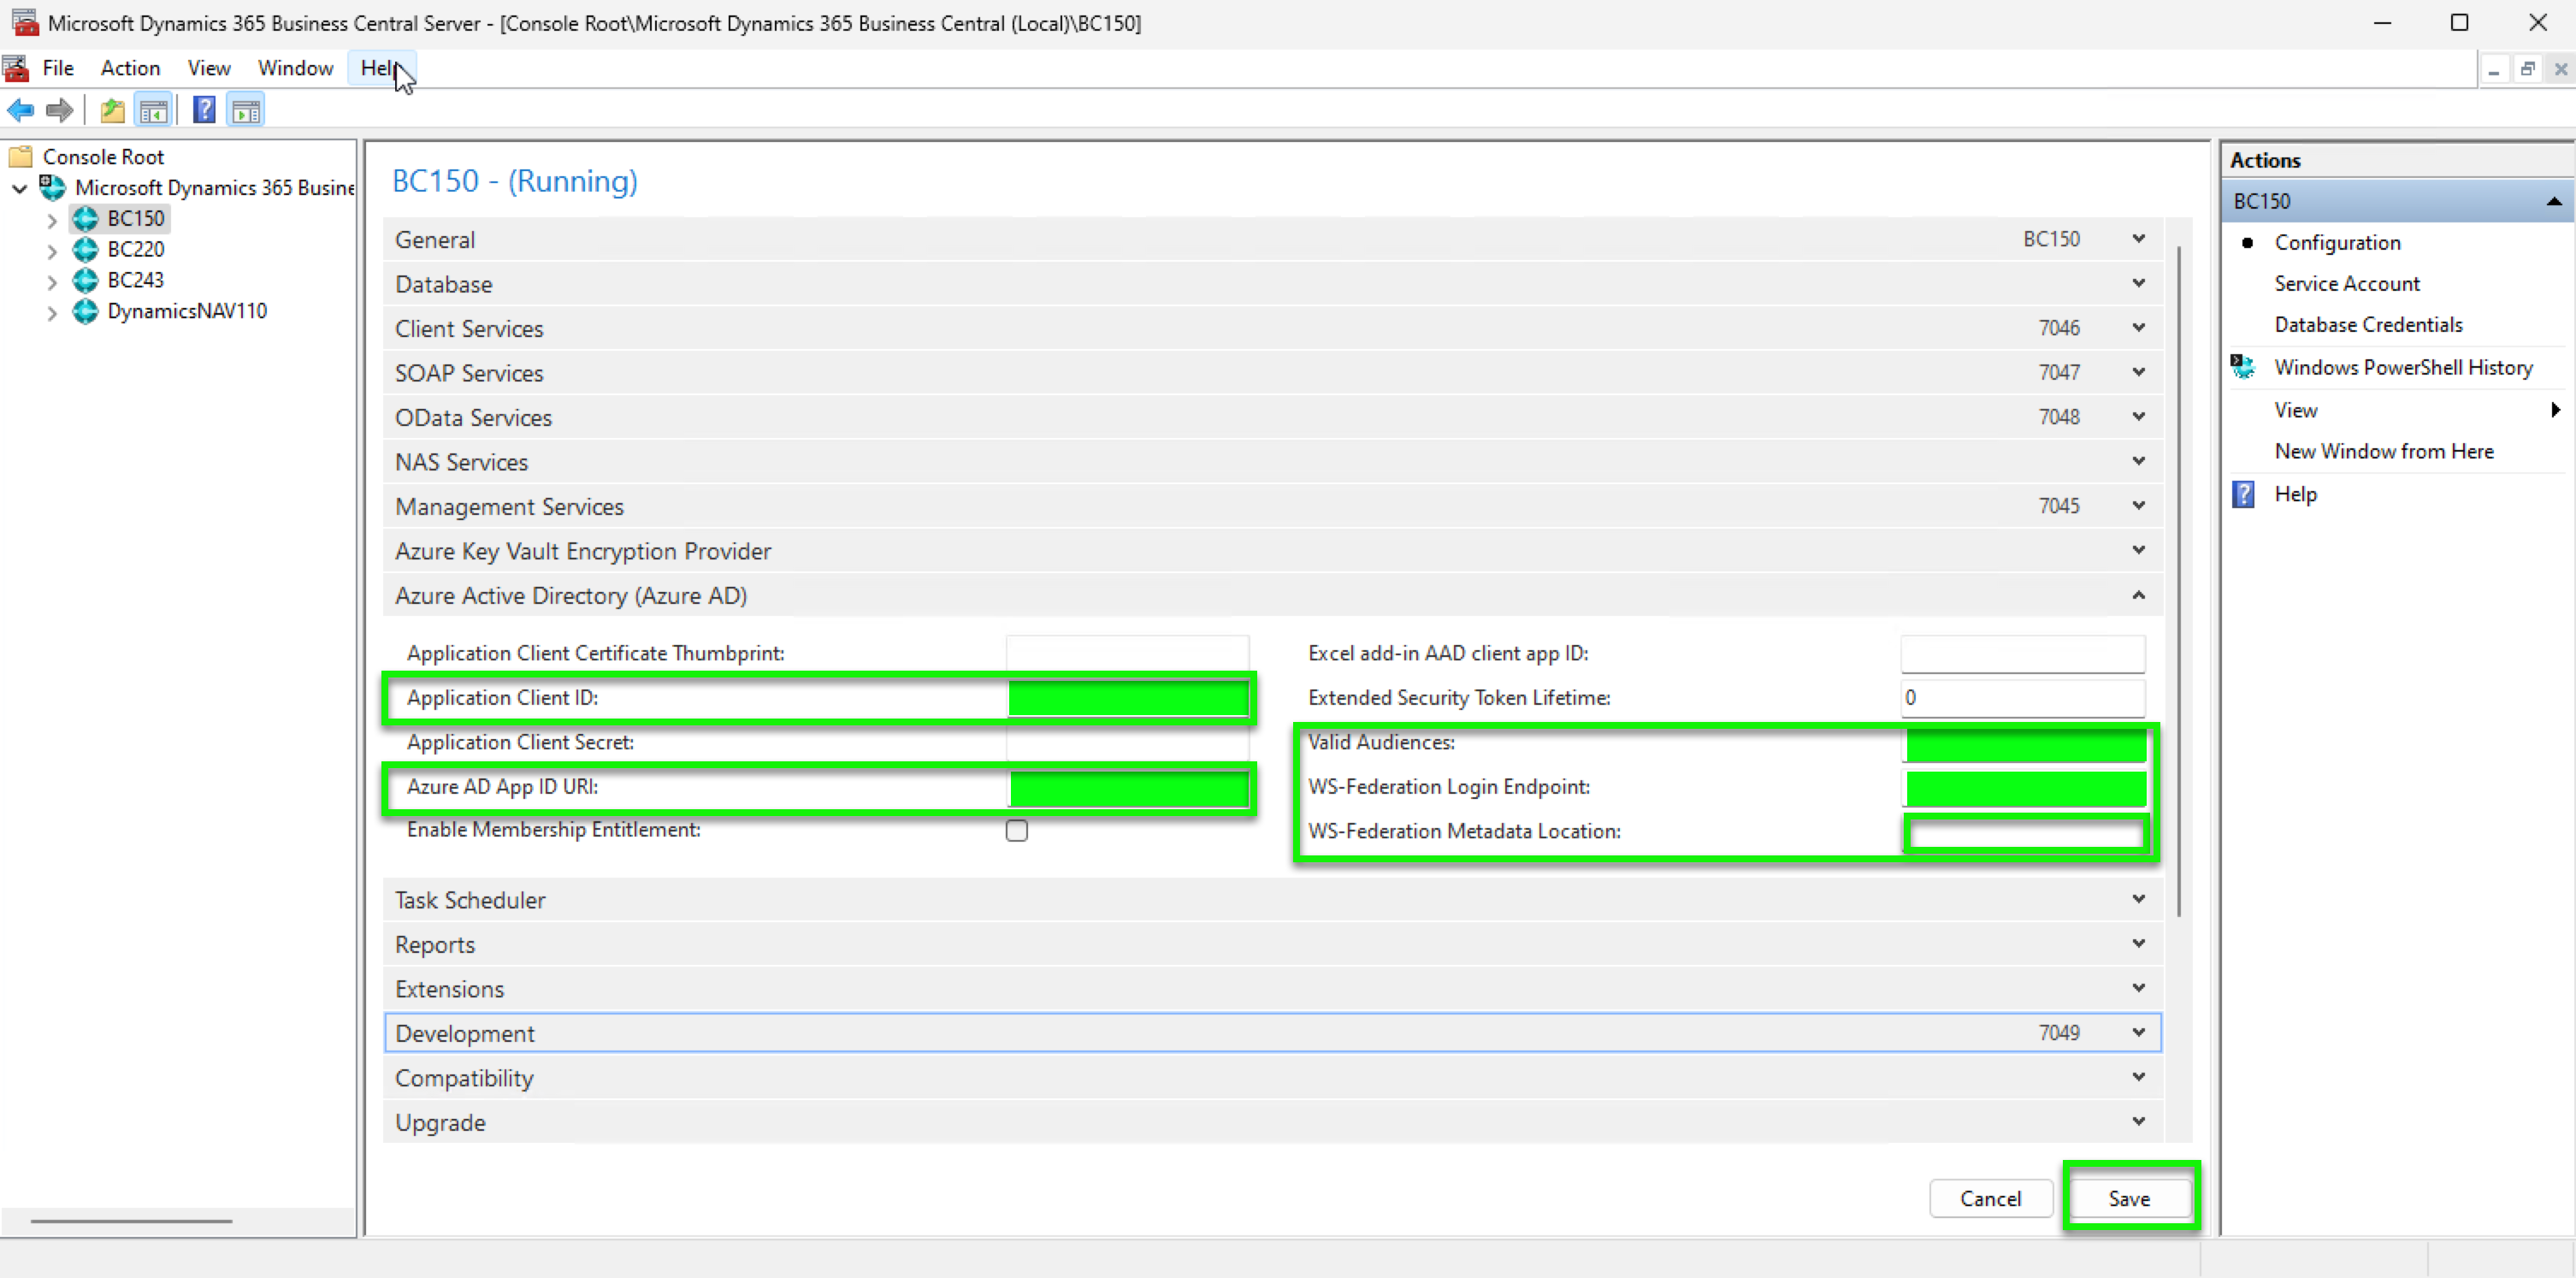Collapse the Microsoft Dynamics 365 tree node
The width and height of the screenshot is (2576, 1278).
19,188
